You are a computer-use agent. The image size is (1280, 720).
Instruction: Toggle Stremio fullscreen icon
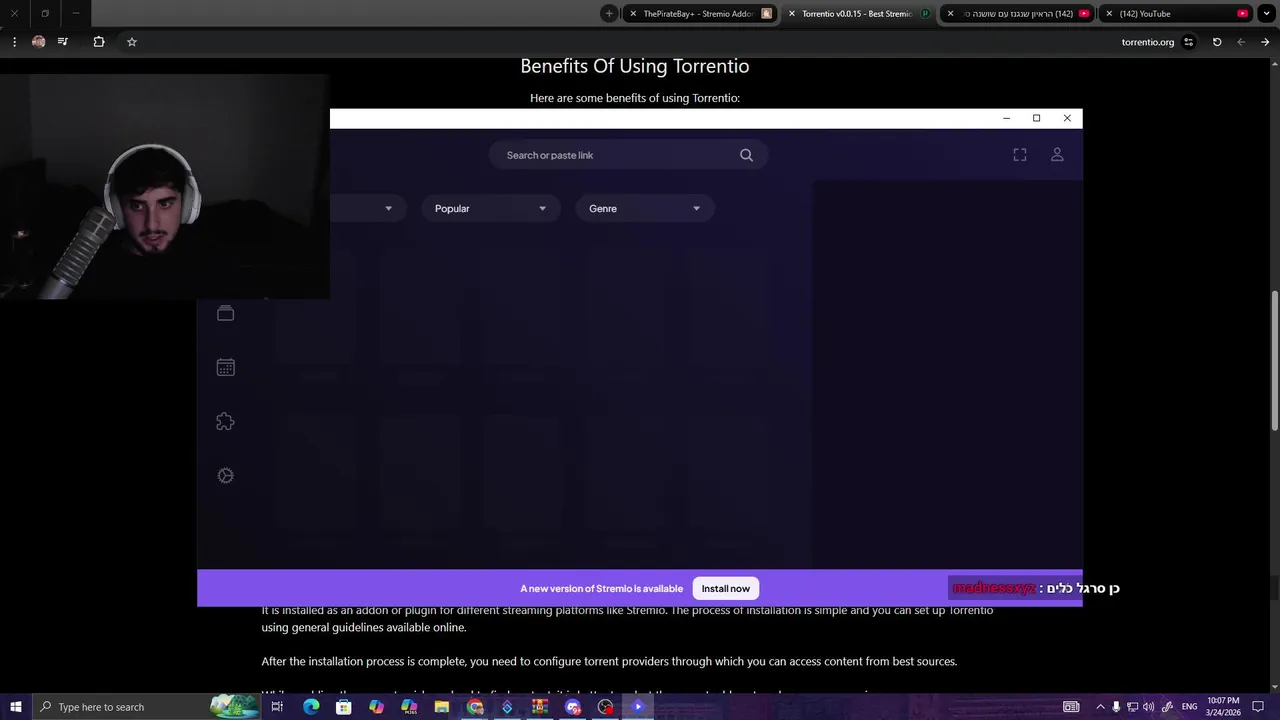coord(1020,155)
